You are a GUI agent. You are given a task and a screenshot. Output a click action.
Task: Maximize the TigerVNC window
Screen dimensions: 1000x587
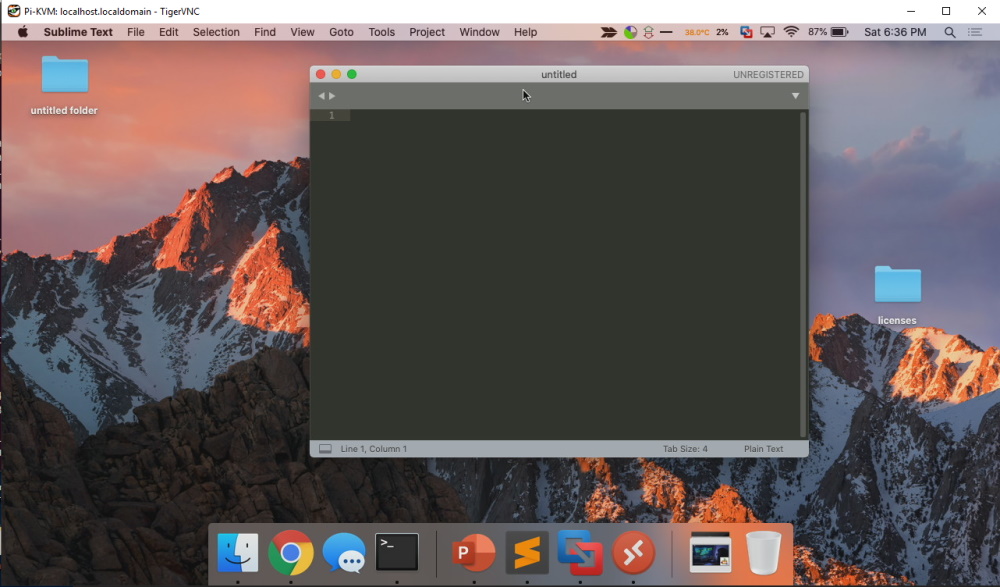pos(946,11)
